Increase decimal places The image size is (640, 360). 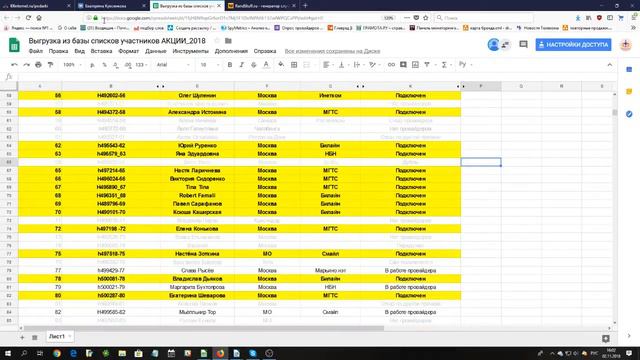pos(128,65)
